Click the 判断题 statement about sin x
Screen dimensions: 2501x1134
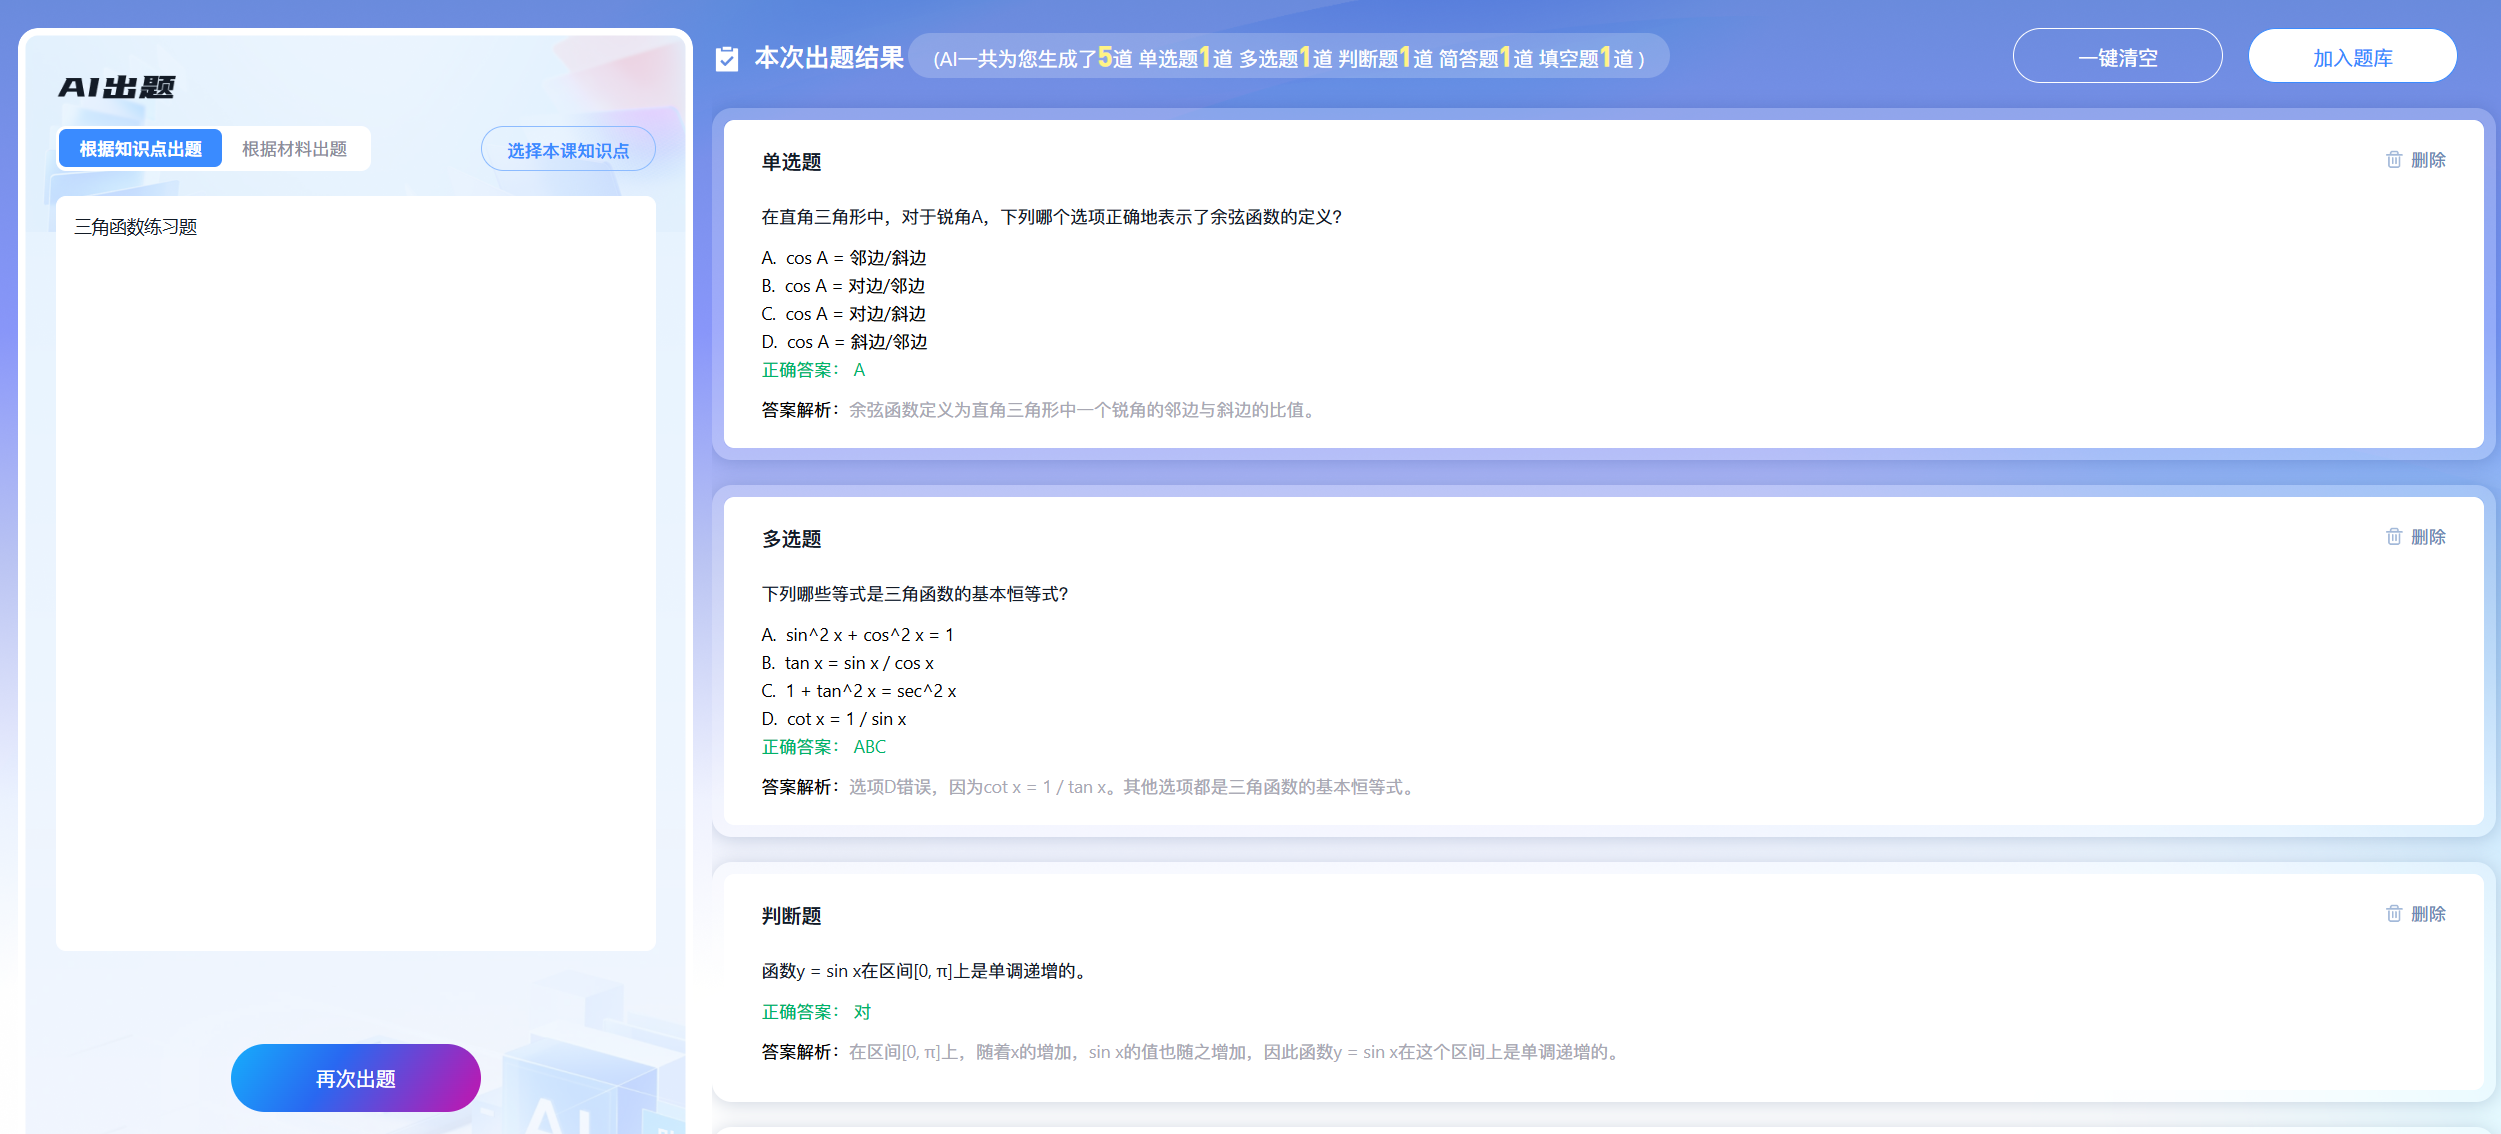pyautogui.click(x=924, y=971)
